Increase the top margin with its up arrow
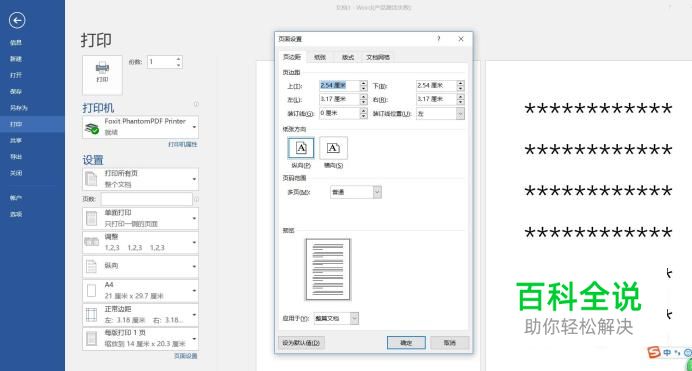 coord(363,83)
